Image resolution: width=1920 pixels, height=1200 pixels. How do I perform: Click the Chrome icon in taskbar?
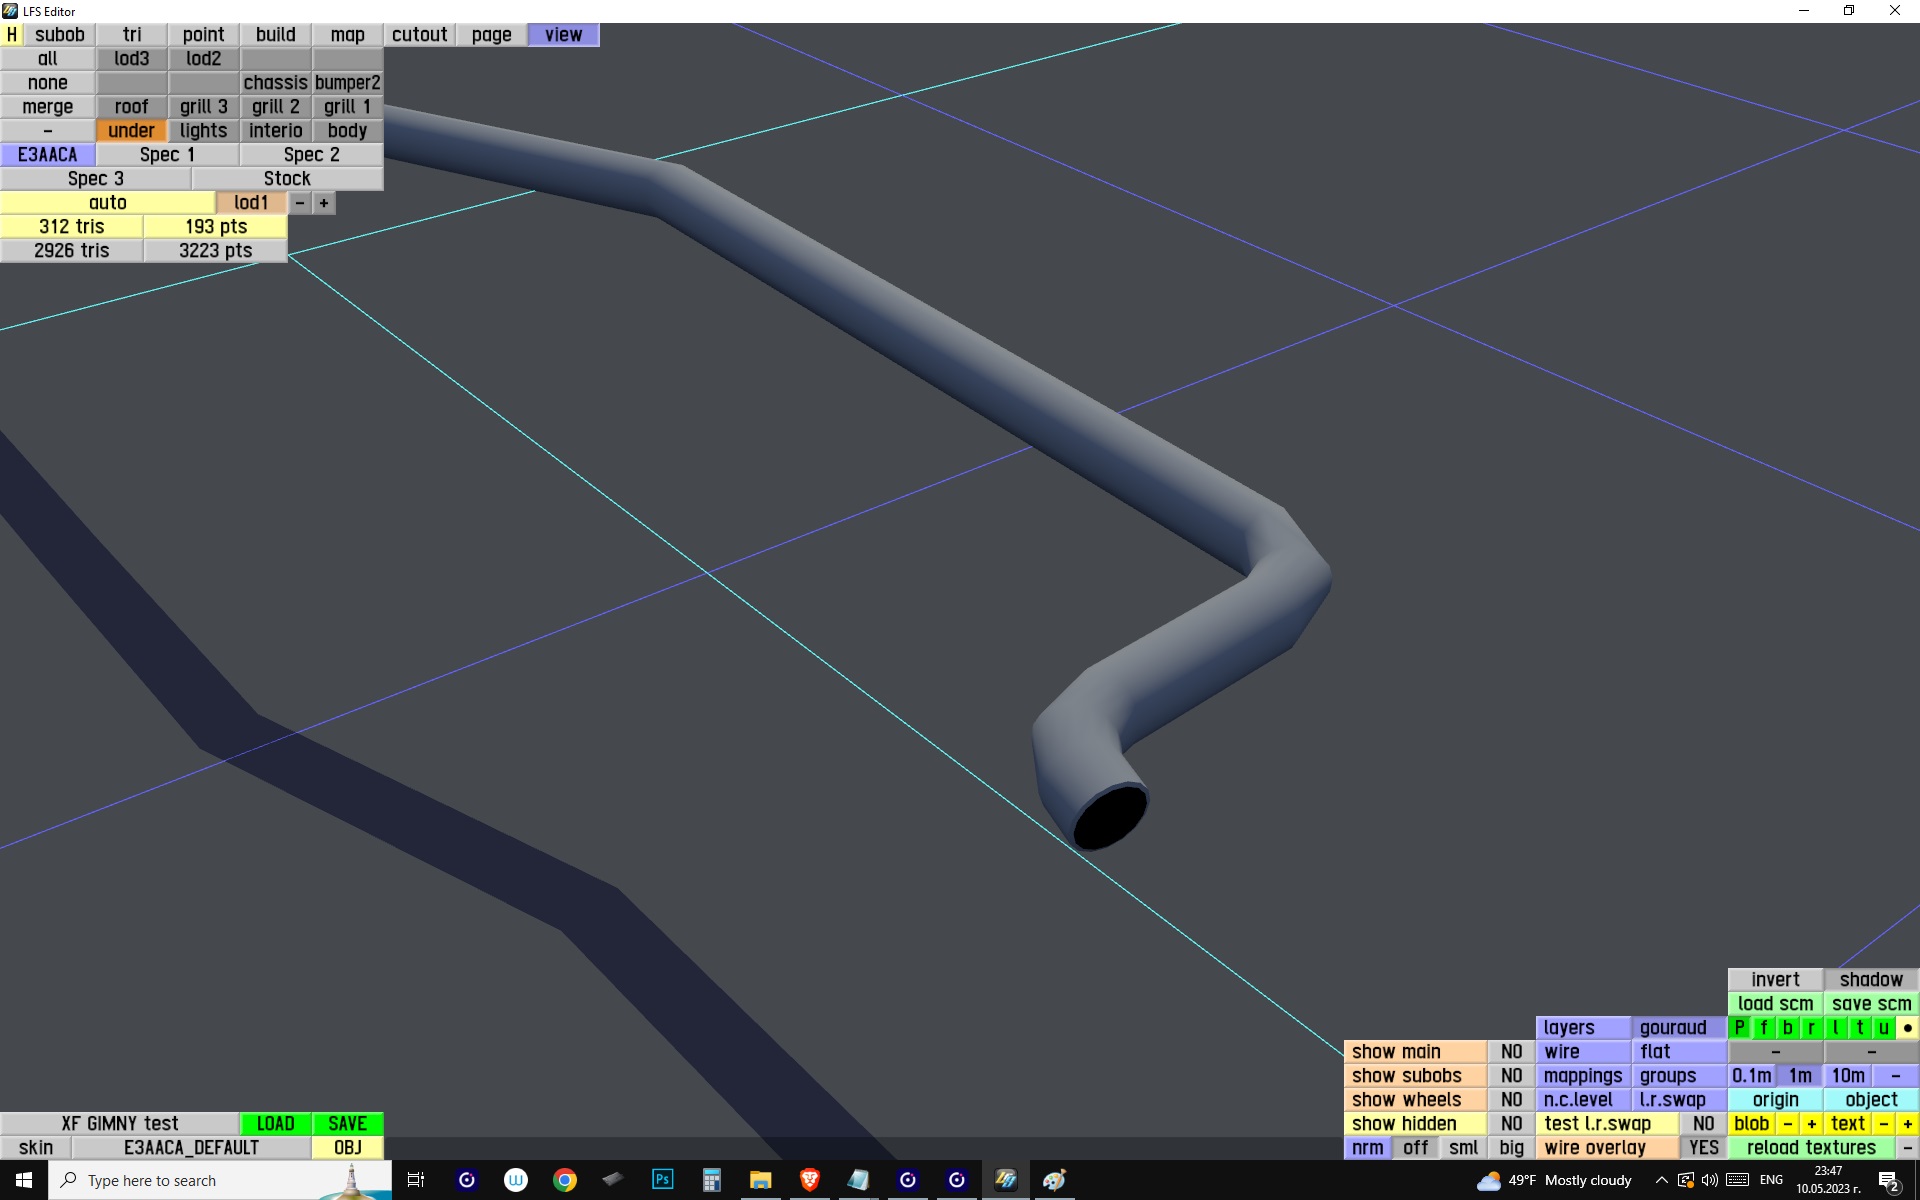(x=565, y=1180)
